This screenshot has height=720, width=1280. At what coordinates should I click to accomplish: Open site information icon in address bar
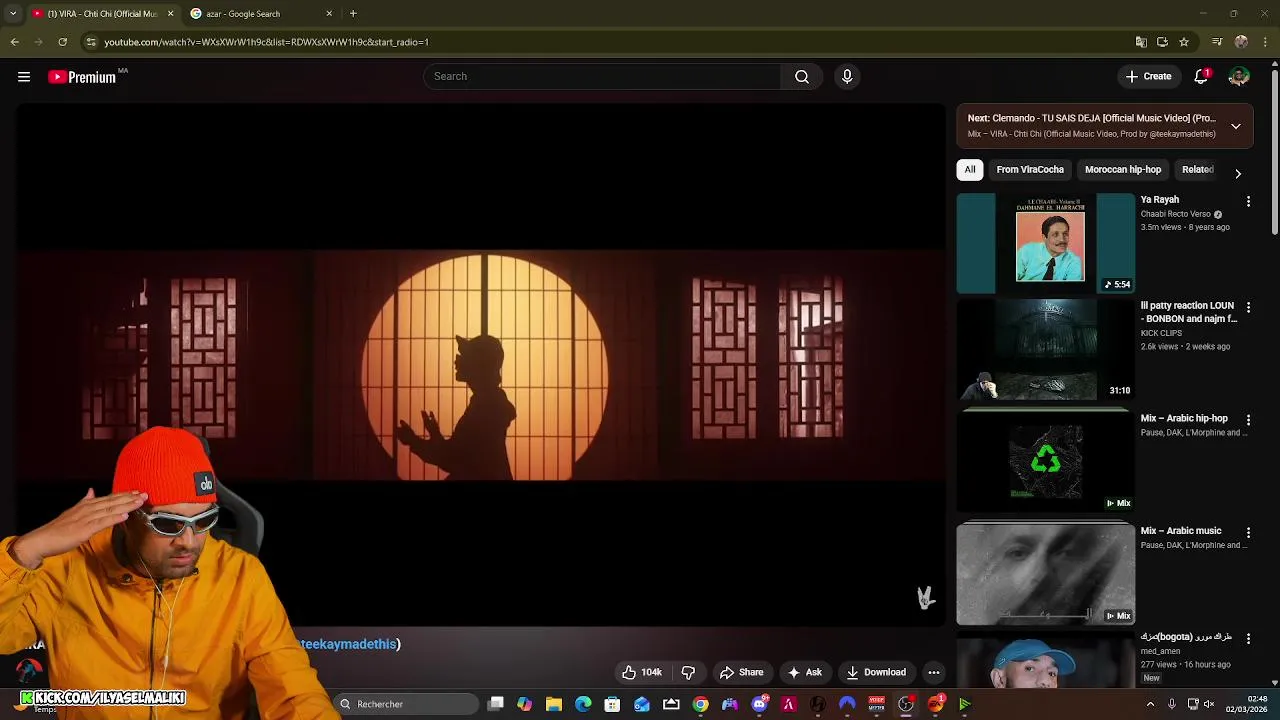click(91, 42)
